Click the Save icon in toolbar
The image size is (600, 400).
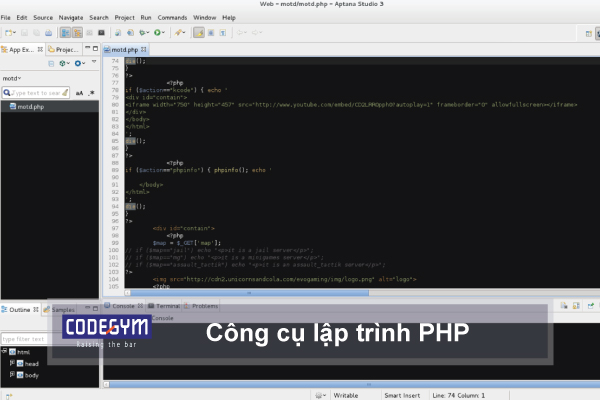point(24,33)
